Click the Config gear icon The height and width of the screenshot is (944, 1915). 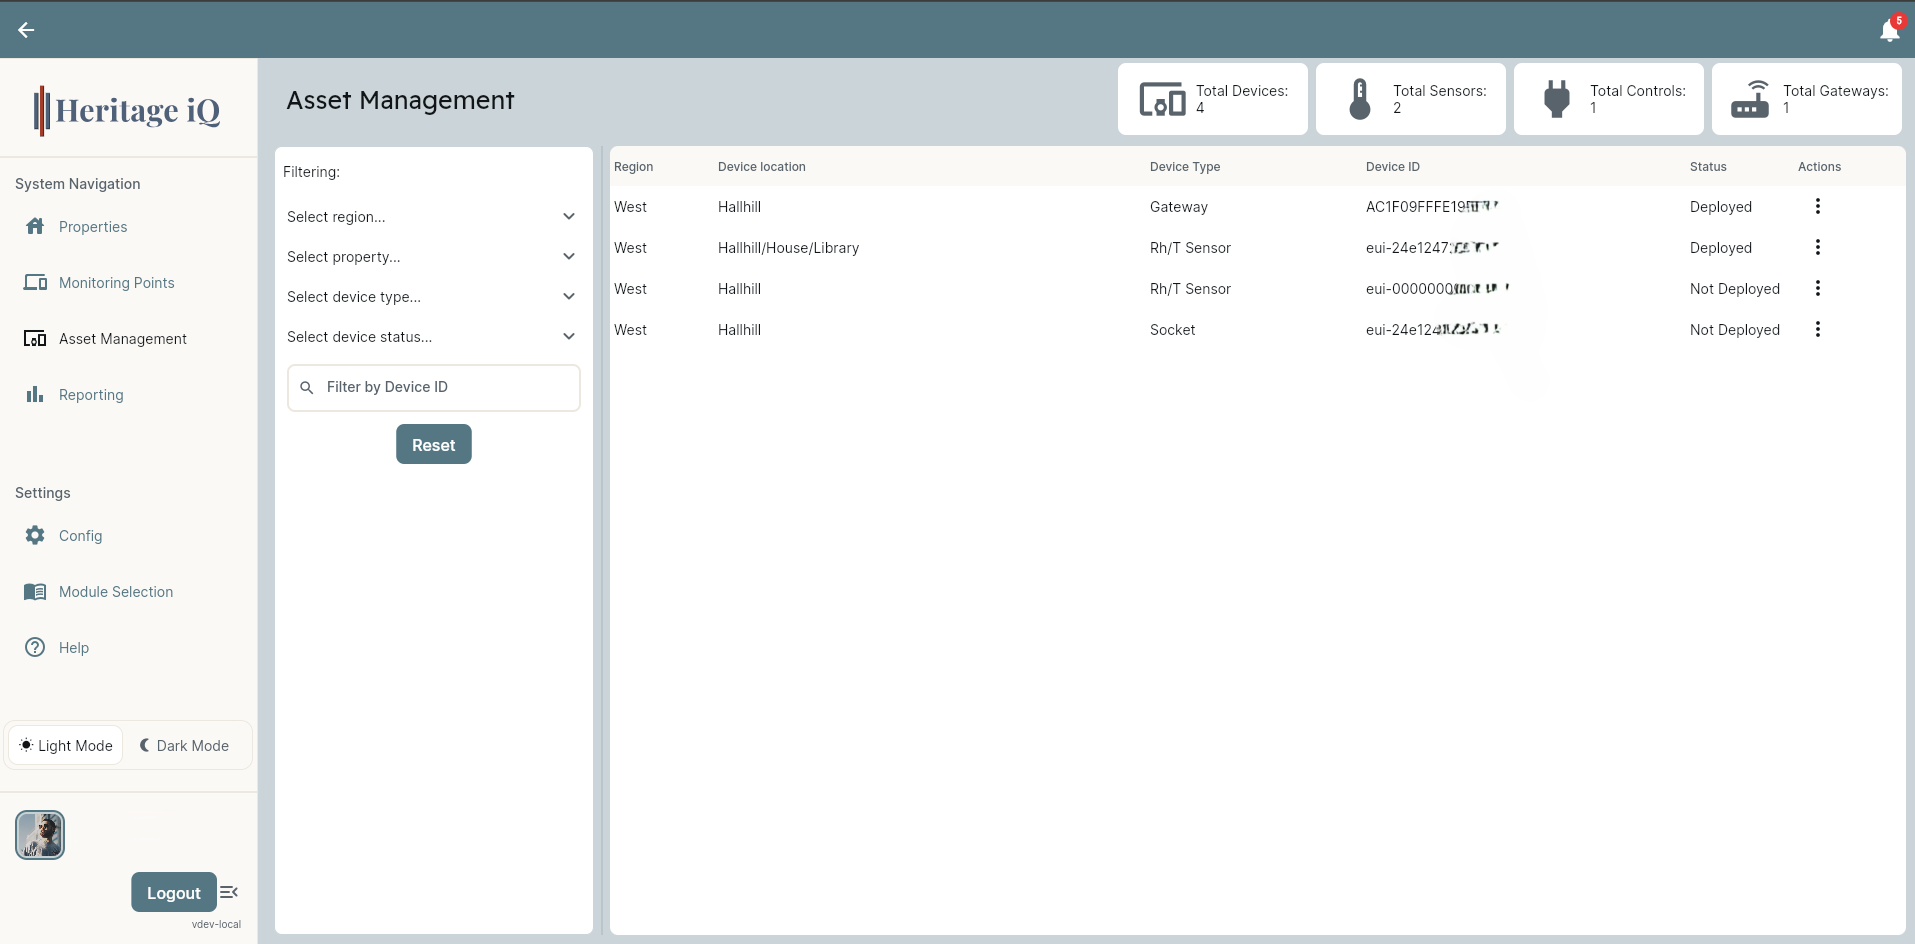point(35,535)
